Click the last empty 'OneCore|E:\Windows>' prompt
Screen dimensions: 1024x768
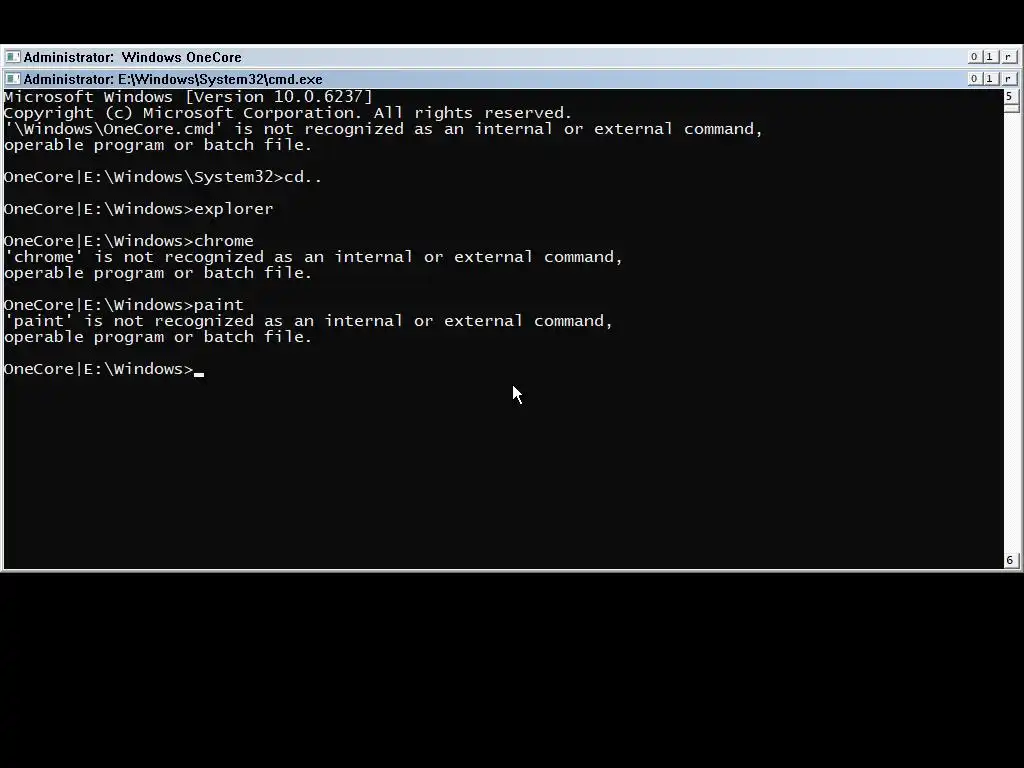[104, 369]
